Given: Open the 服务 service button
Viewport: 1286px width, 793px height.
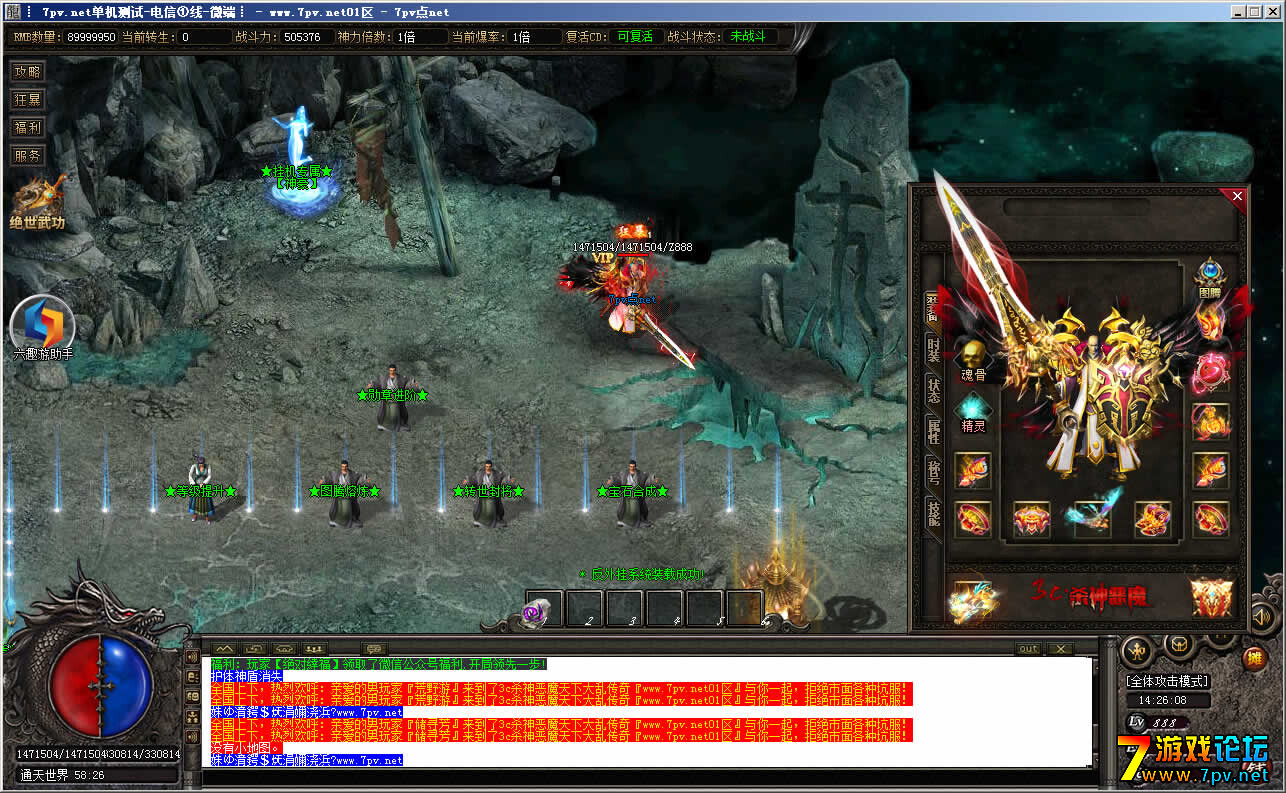Looking at the screenshot, I should [x=28, y=156].
